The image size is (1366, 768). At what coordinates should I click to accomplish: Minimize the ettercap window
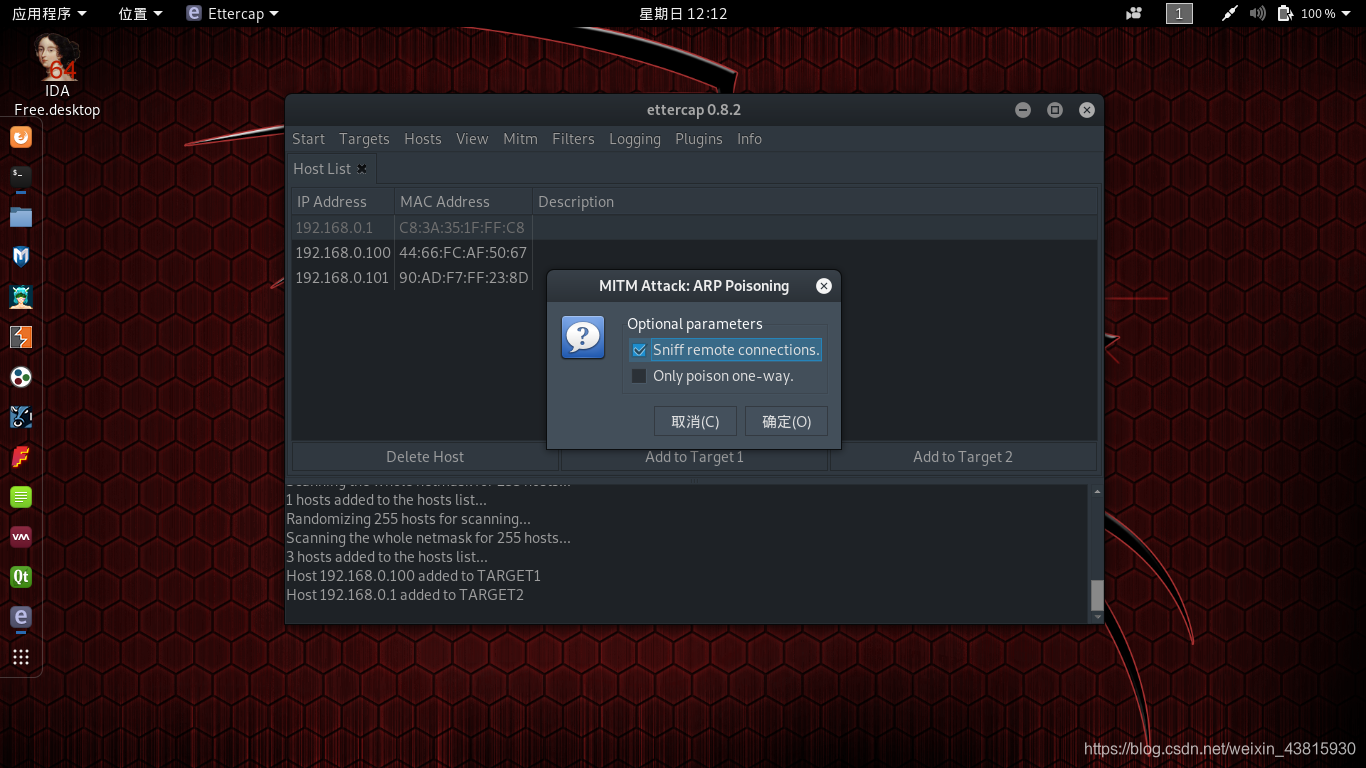[x=1023, y=110]
